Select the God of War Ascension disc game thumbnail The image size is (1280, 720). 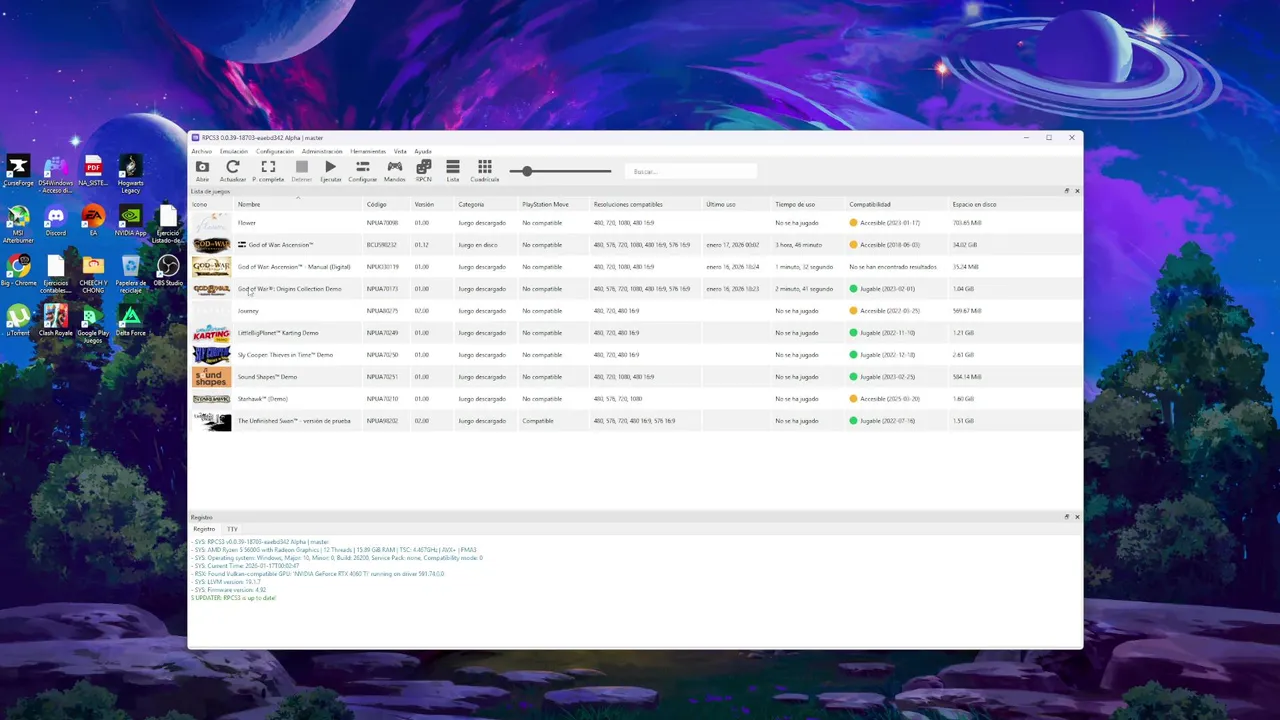pos(211,245)
